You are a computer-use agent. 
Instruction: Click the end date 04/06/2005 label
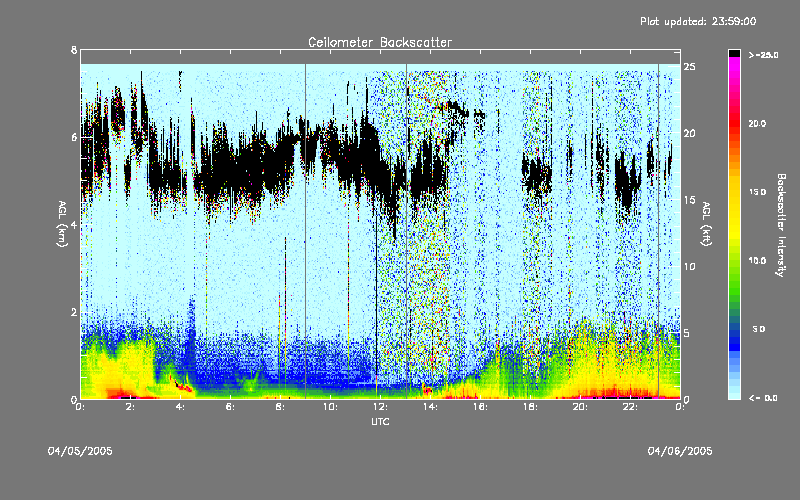pos(680,451)
